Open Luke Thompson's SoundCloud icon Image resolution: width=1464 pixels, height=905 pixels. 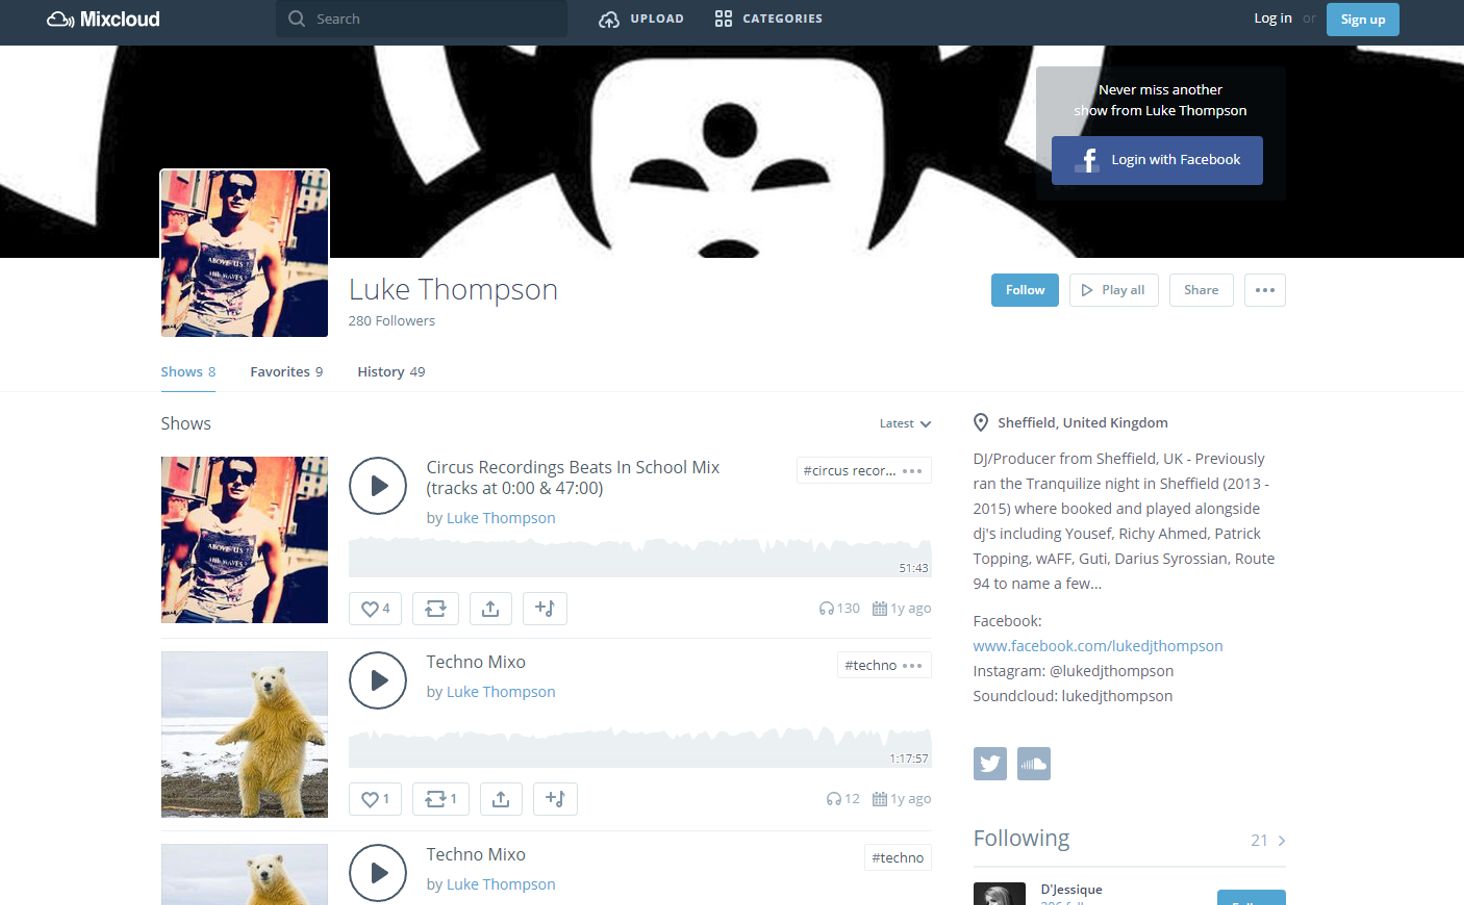tap(1034, 764)
